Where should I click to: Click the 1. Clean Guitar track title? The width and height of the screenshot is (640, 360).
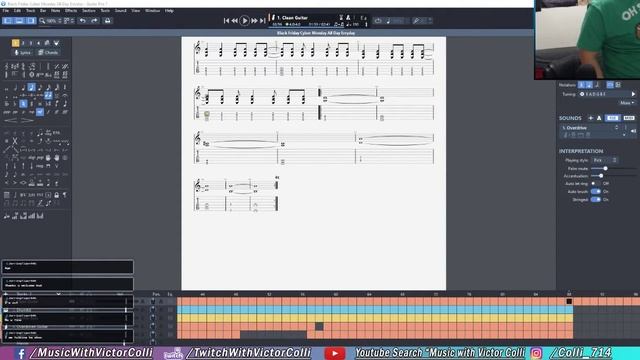293,18
